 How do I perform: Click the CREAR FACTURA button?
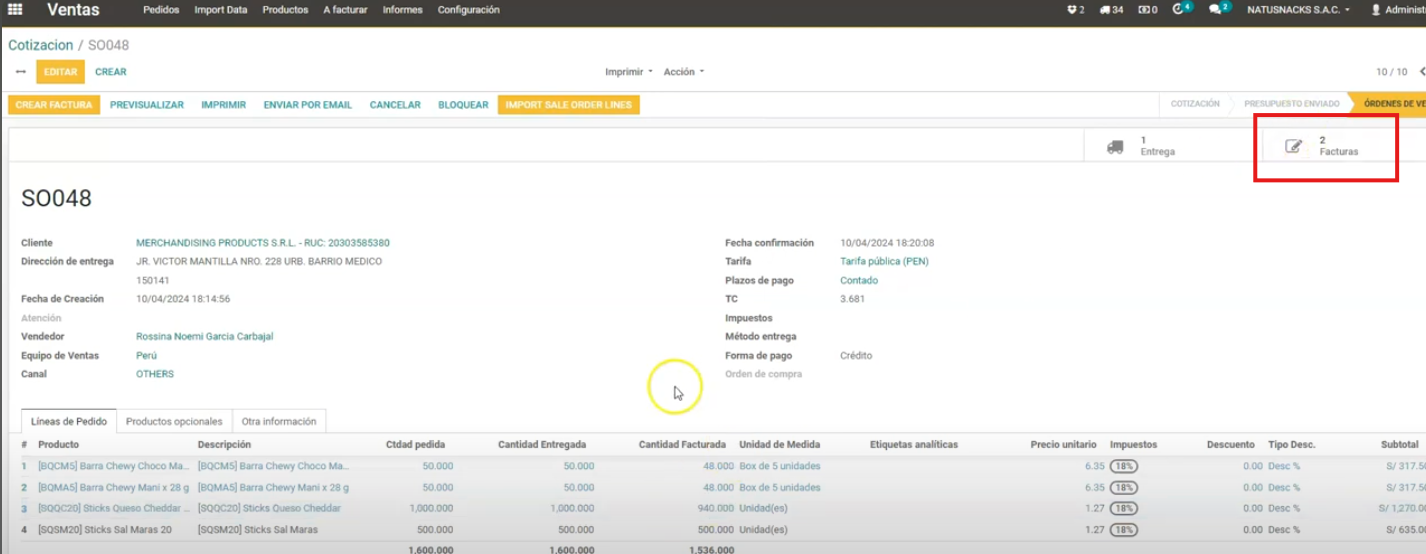pos(54,105)
